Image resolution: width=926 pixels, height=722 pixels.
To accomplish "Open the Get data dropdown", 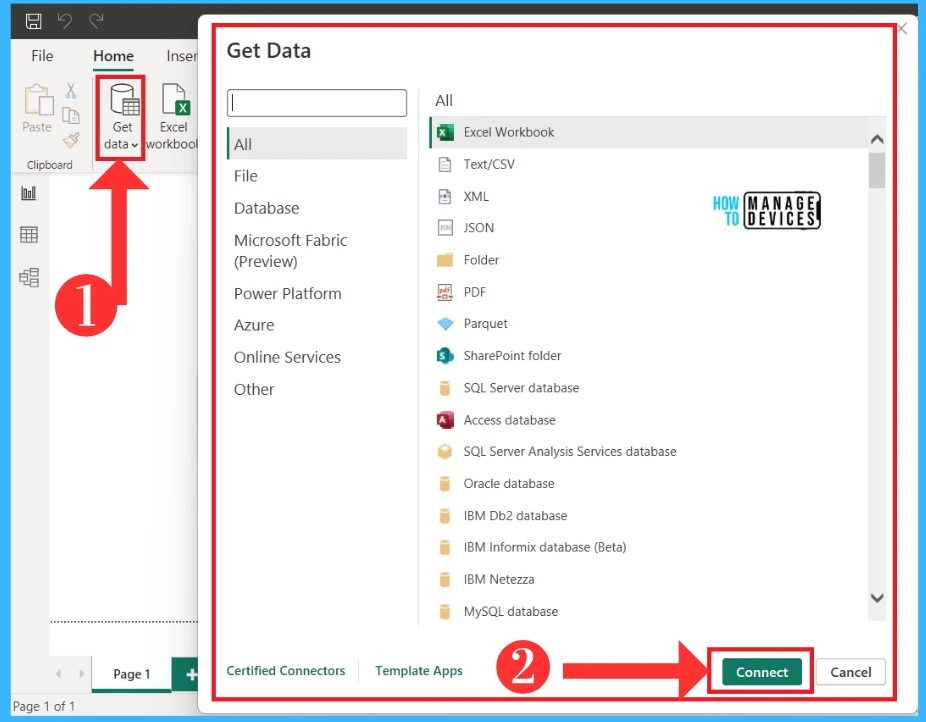I will [122, 117].
